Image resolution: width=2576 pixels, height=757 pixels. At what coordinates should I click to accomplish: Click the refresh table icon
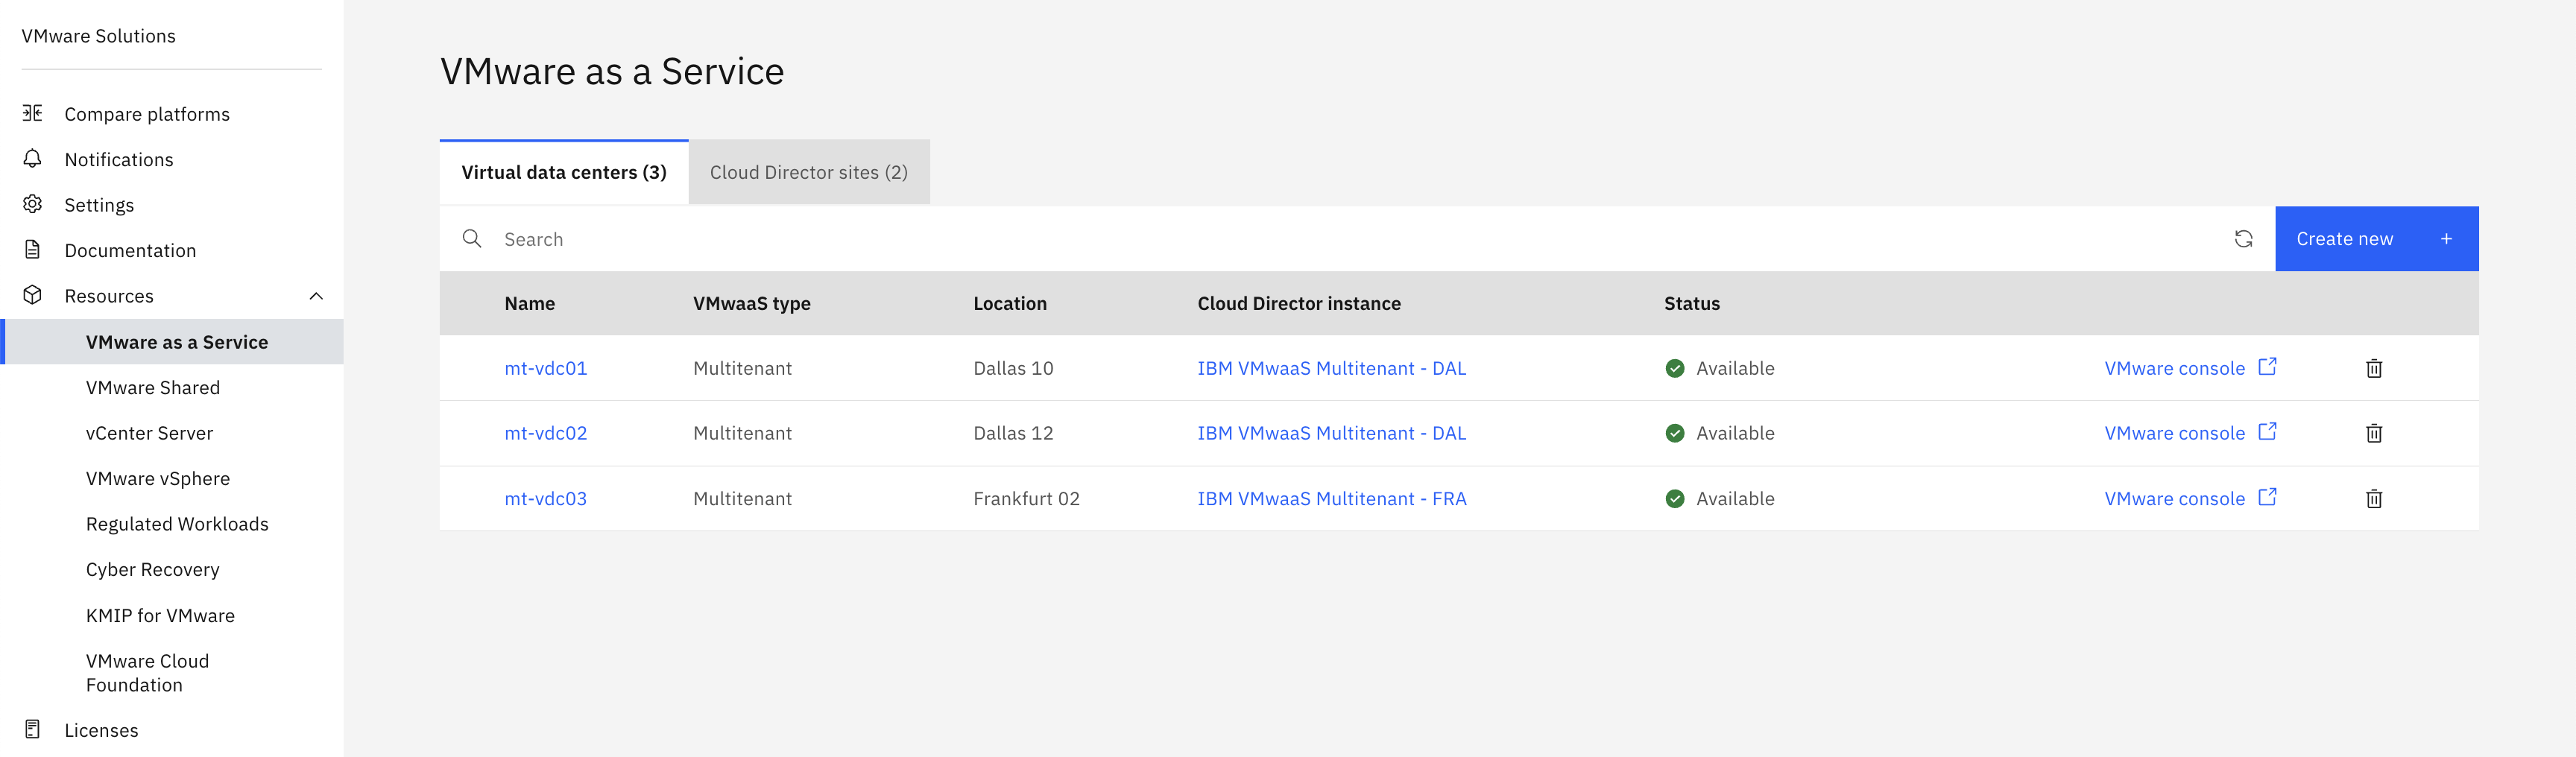[2243, 239]
